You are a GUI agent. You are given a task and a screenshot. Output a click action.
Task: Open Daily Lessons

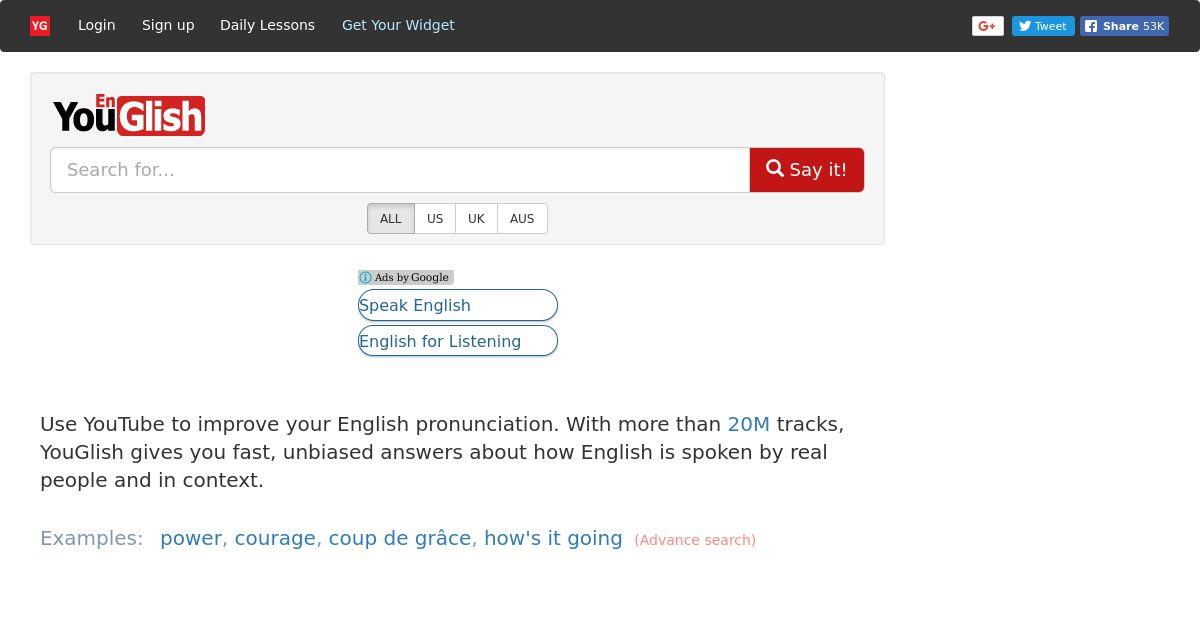pyautogui.click(x=267, y=25)
